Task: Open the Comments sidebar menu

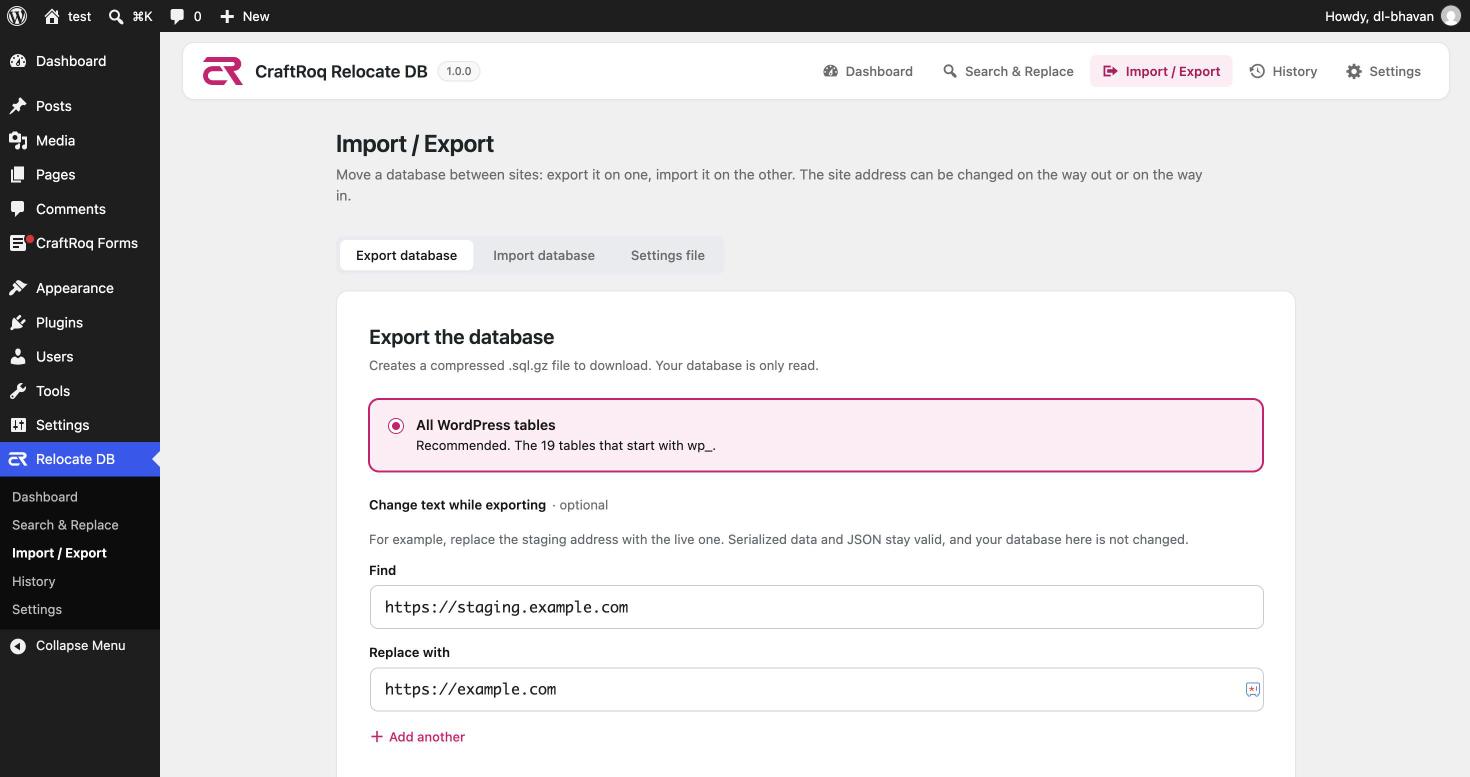Action: point(80,209)
